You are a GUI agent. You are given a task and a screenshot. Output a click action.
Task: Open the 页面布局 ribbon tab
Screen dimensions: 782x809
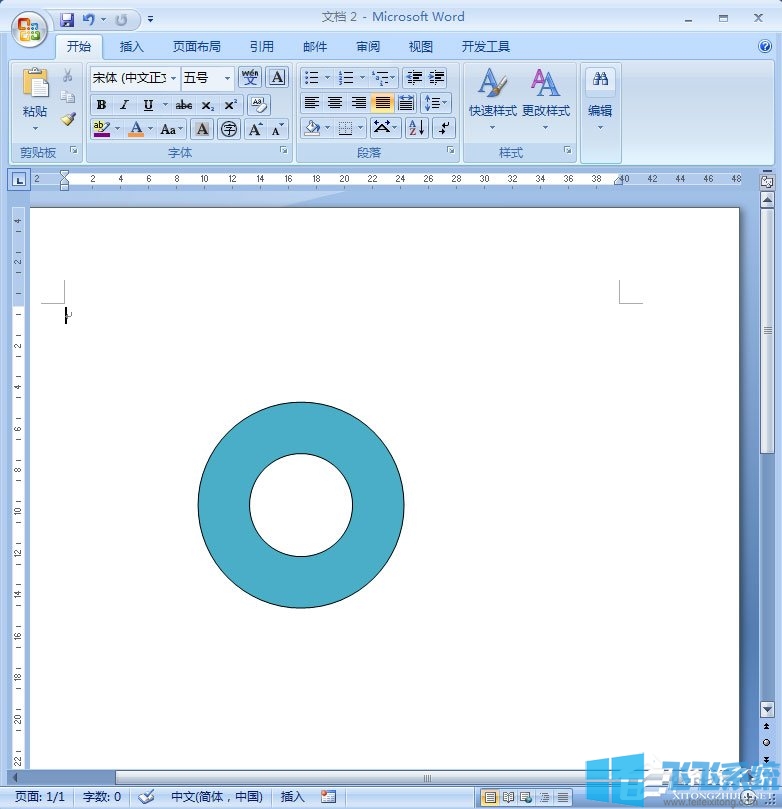click(x=196, y=46)
